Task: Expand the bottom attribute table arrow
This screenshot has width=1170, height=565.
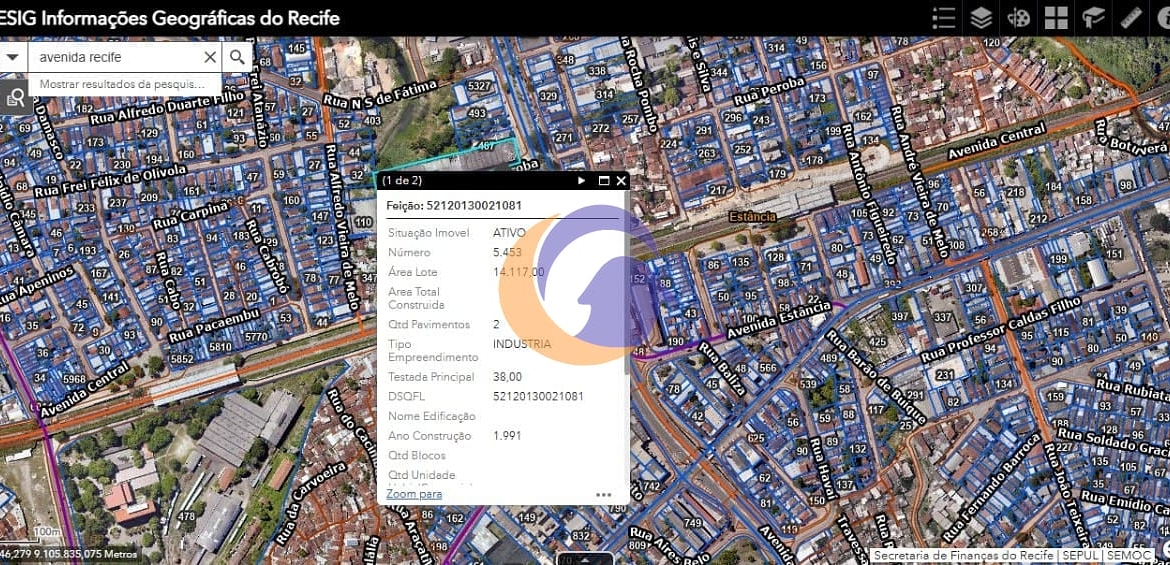Action: click(584, 558)
